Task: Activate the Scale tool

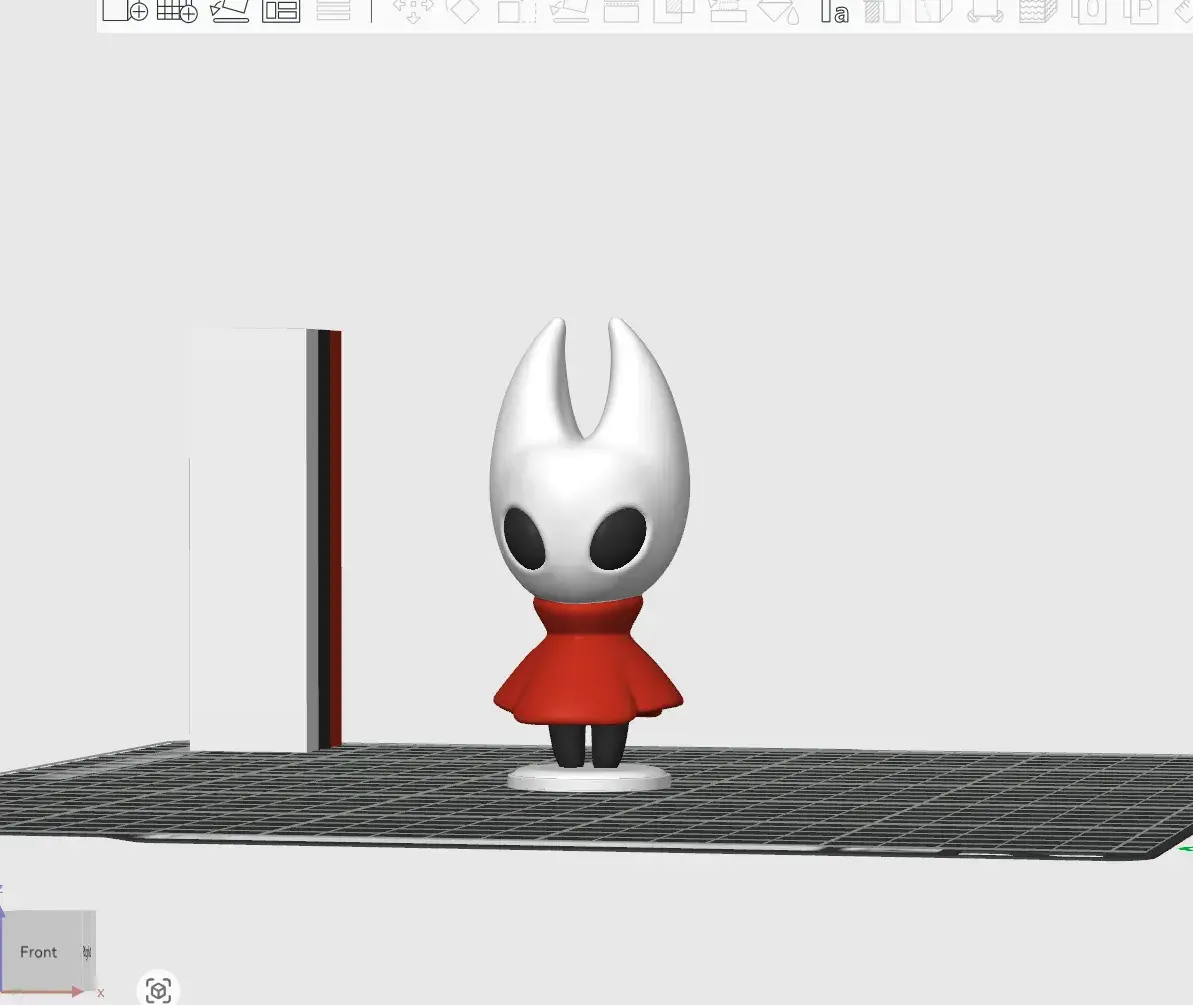Action: 516,13
